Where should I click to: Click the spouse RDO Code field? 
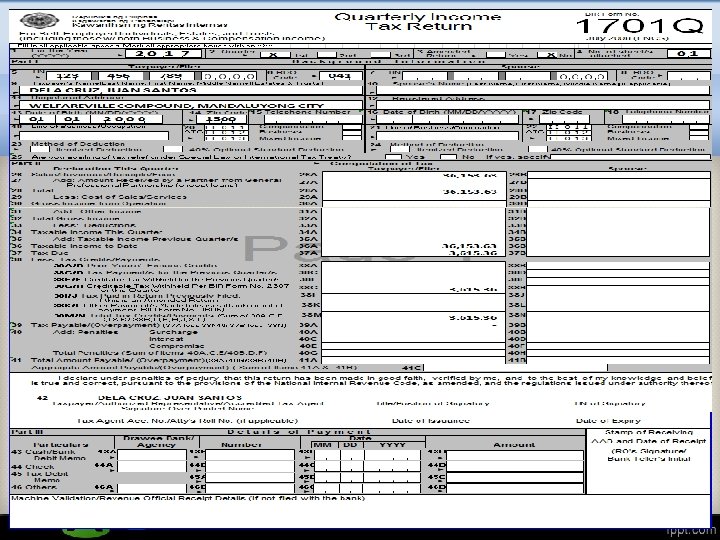point(688,76)
